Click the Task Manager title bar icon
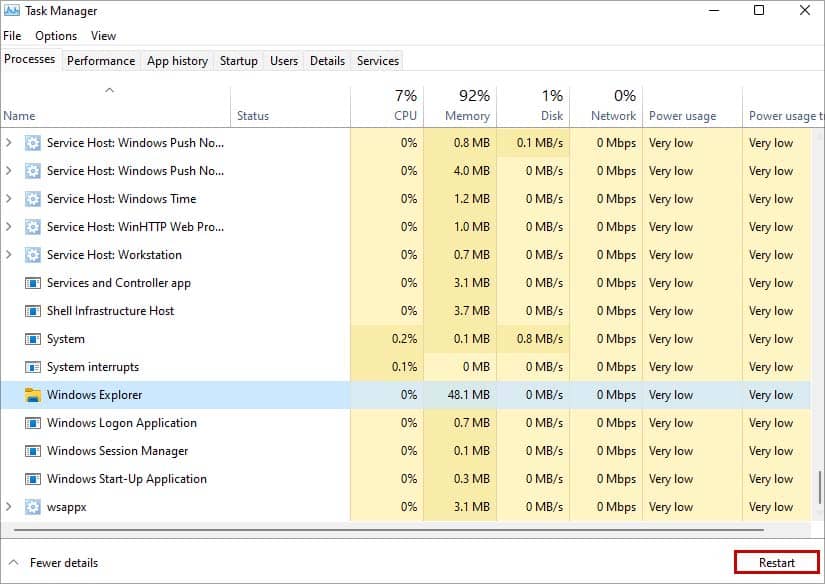The width and height of the screenshot is (825, 584). (x=12, y=11)
